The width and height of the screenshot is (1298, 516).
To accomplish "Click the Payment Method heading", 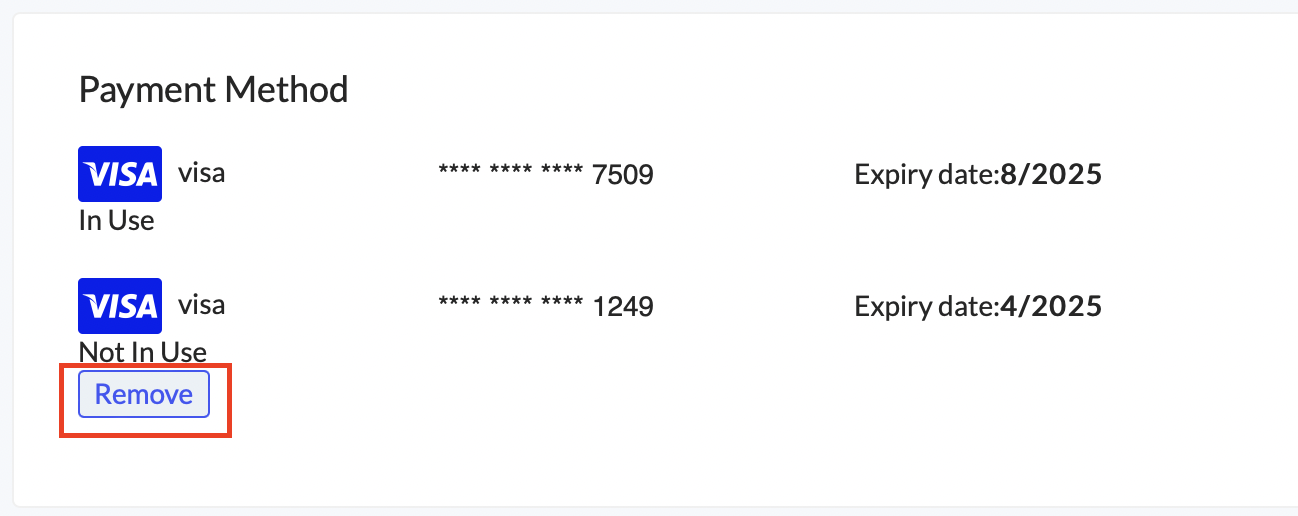I will (x=213, y=90).
